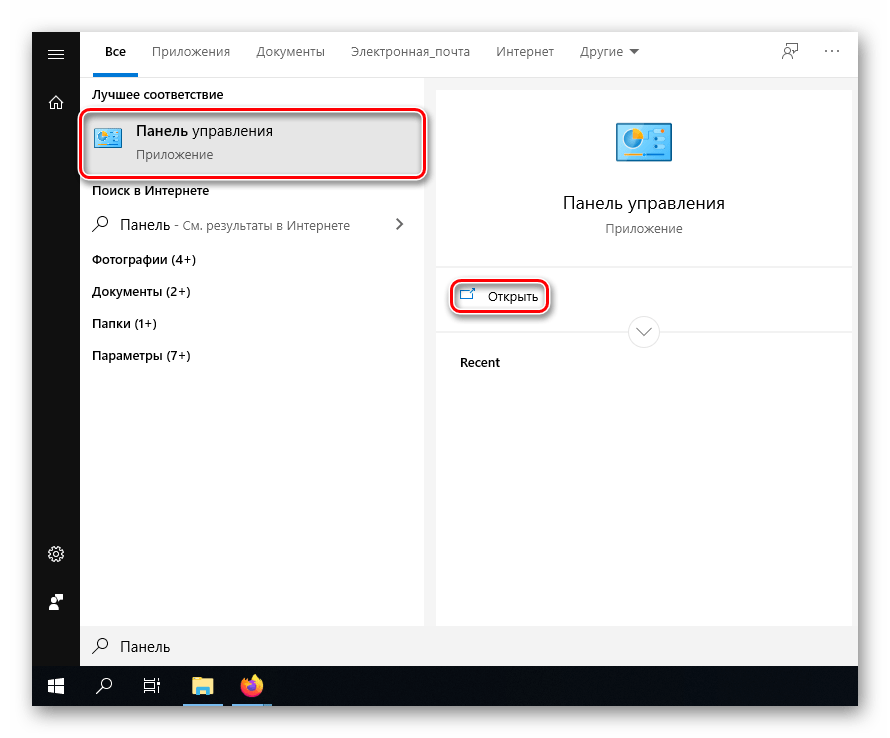Expand the Другие dropdown filter
Screen dimensions: 890x738
[609, 52]
